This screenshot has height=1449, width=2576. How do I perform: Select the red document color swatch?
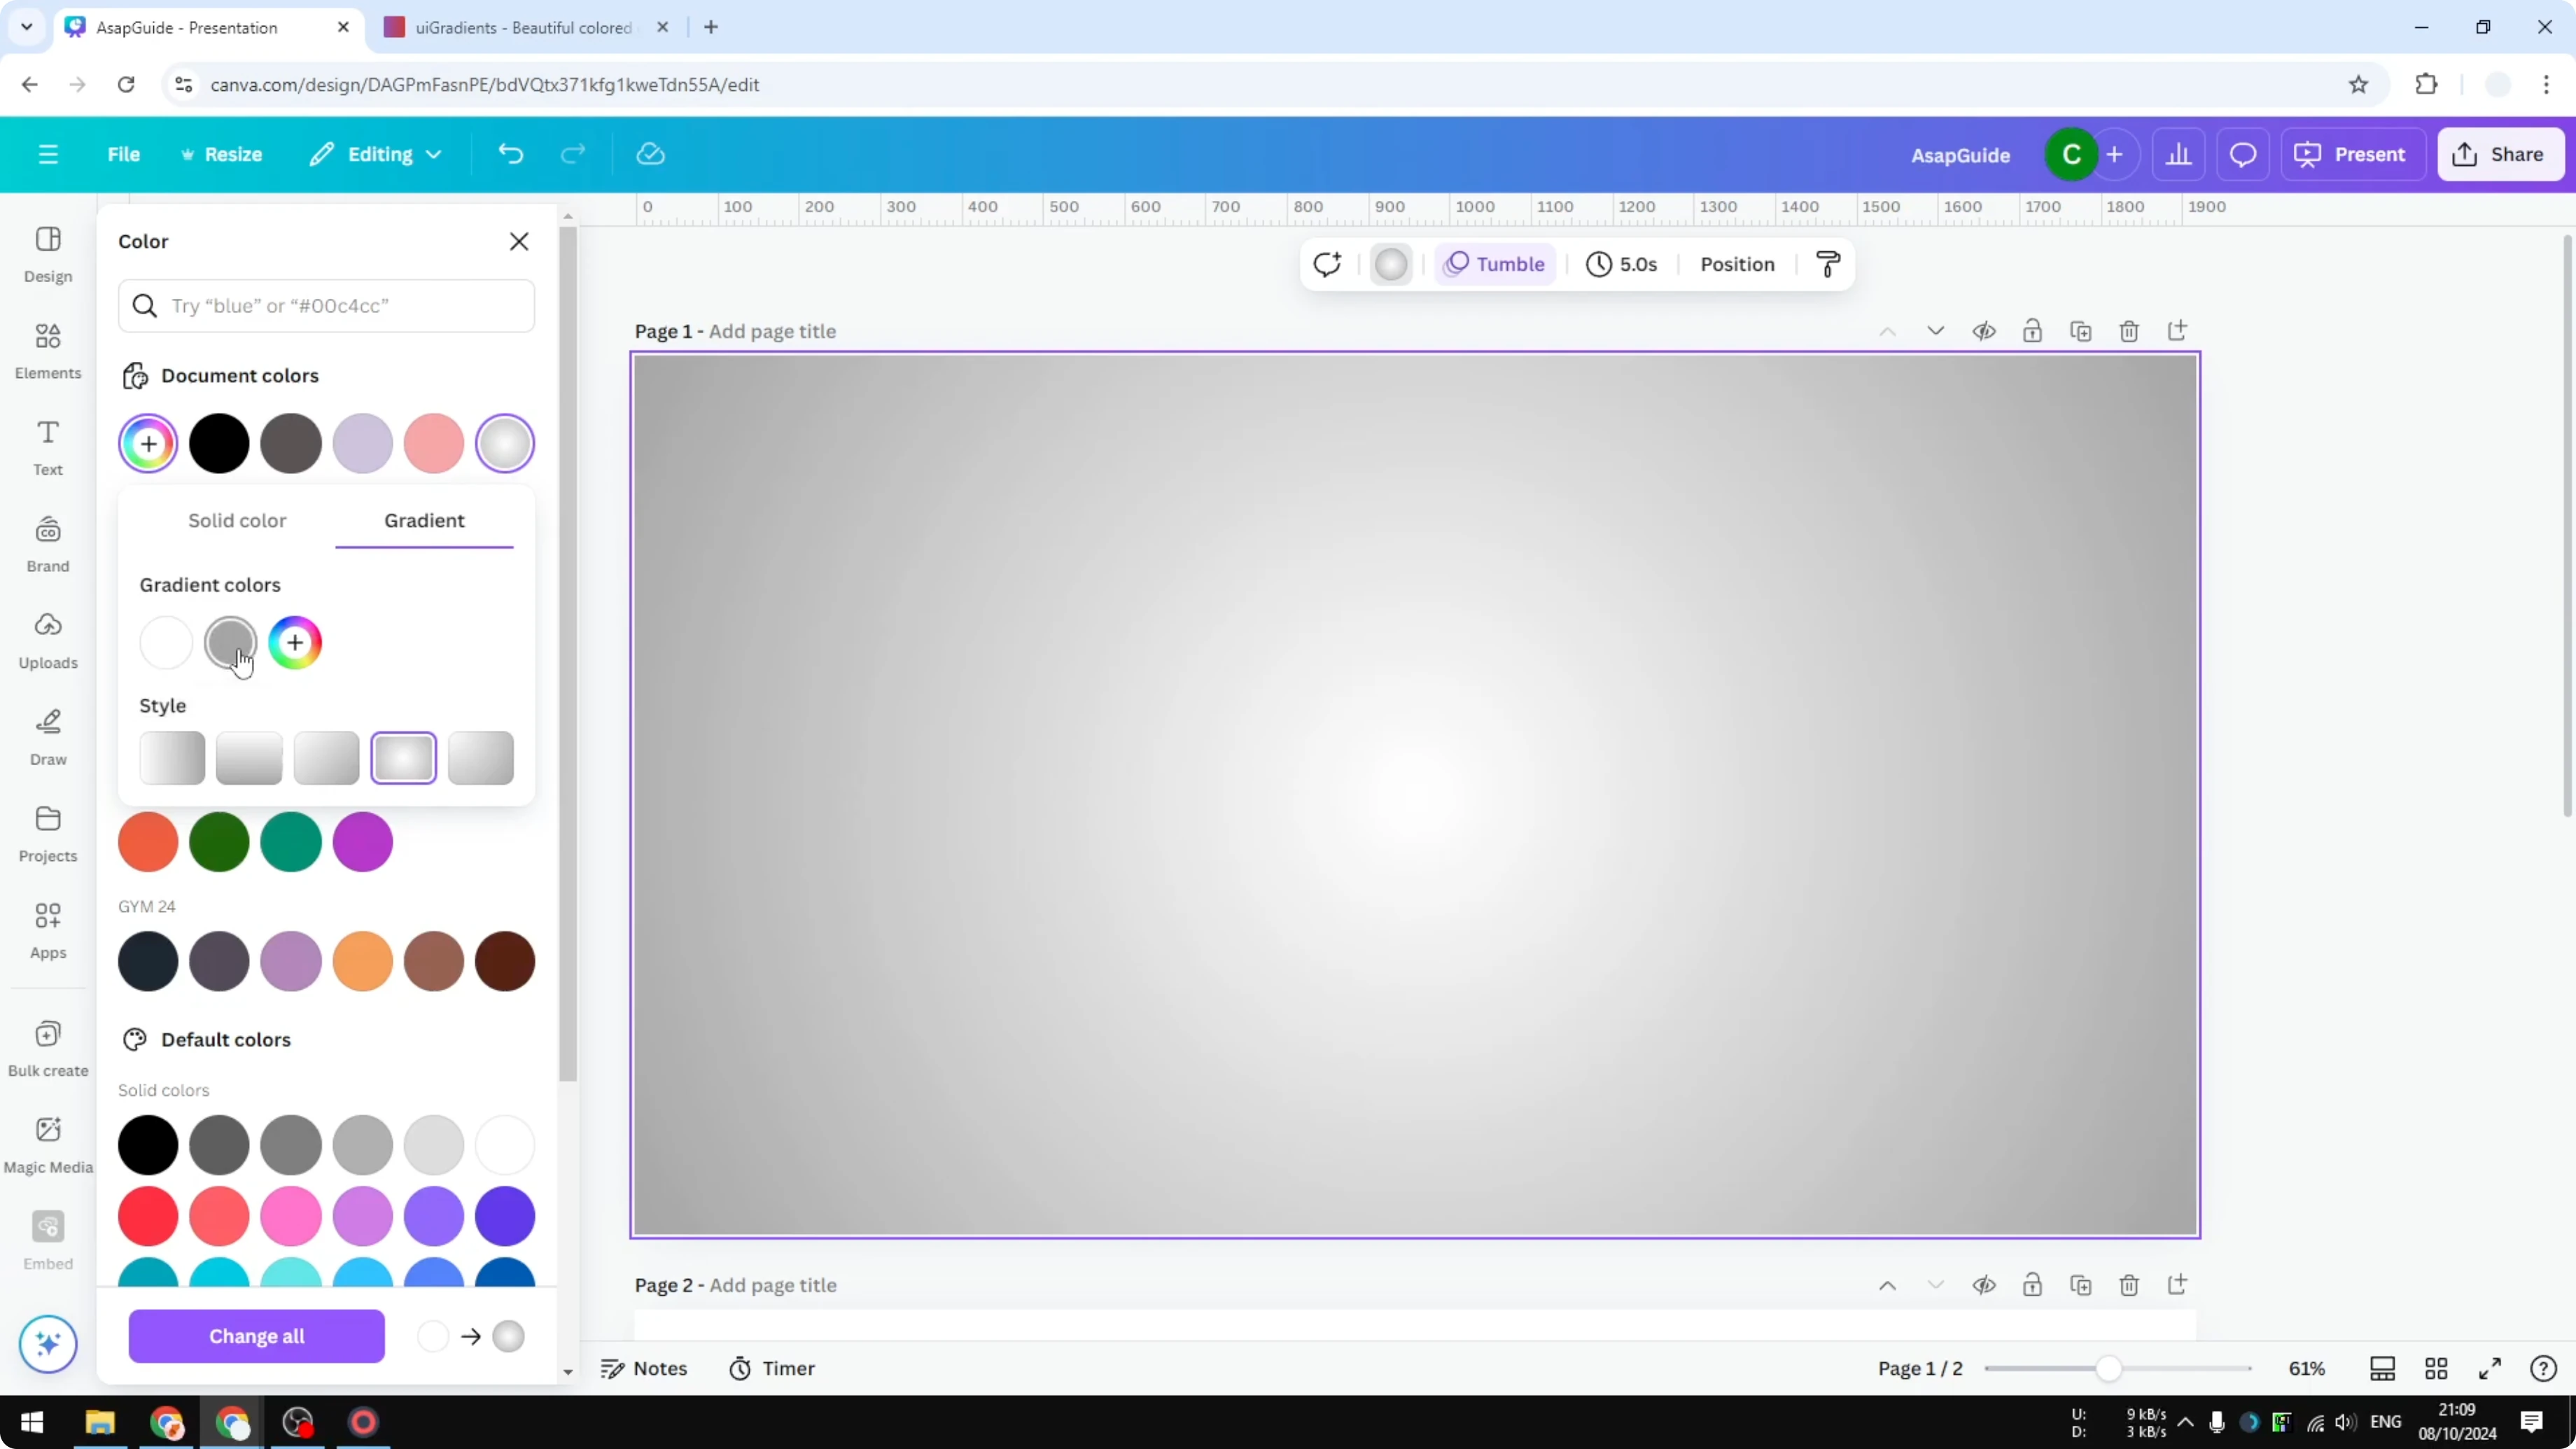click(433, 443)
